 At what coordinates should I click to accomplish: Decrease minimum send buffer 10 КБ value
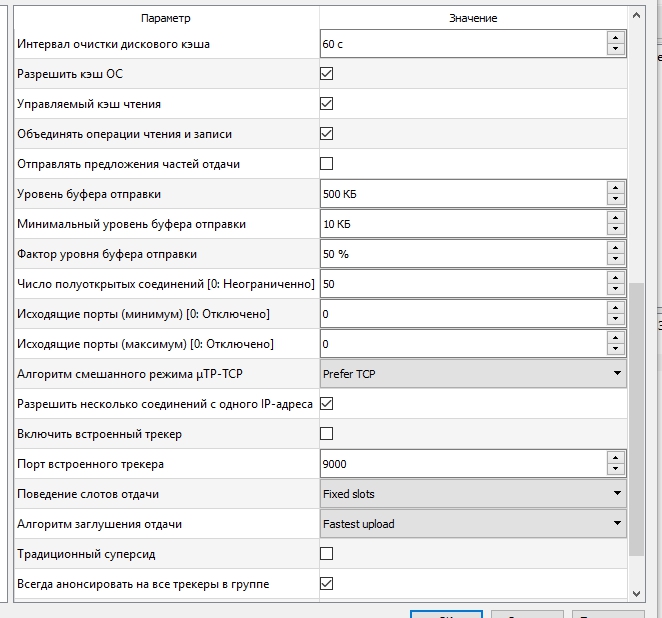tap(616, 229)
